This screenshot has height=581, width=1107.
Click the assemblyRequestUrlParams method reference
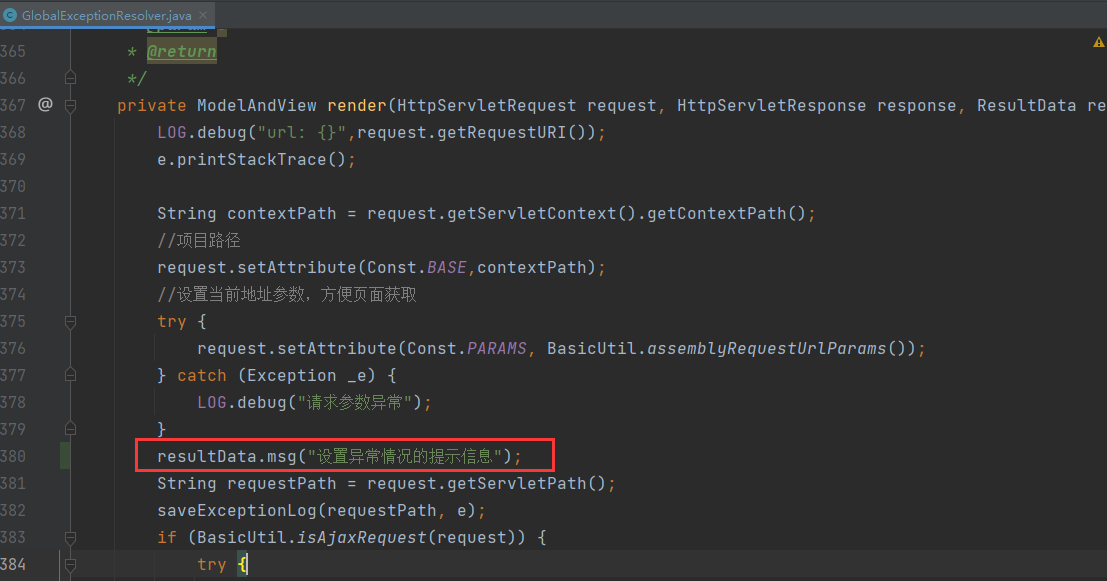[x=766, y=348]
